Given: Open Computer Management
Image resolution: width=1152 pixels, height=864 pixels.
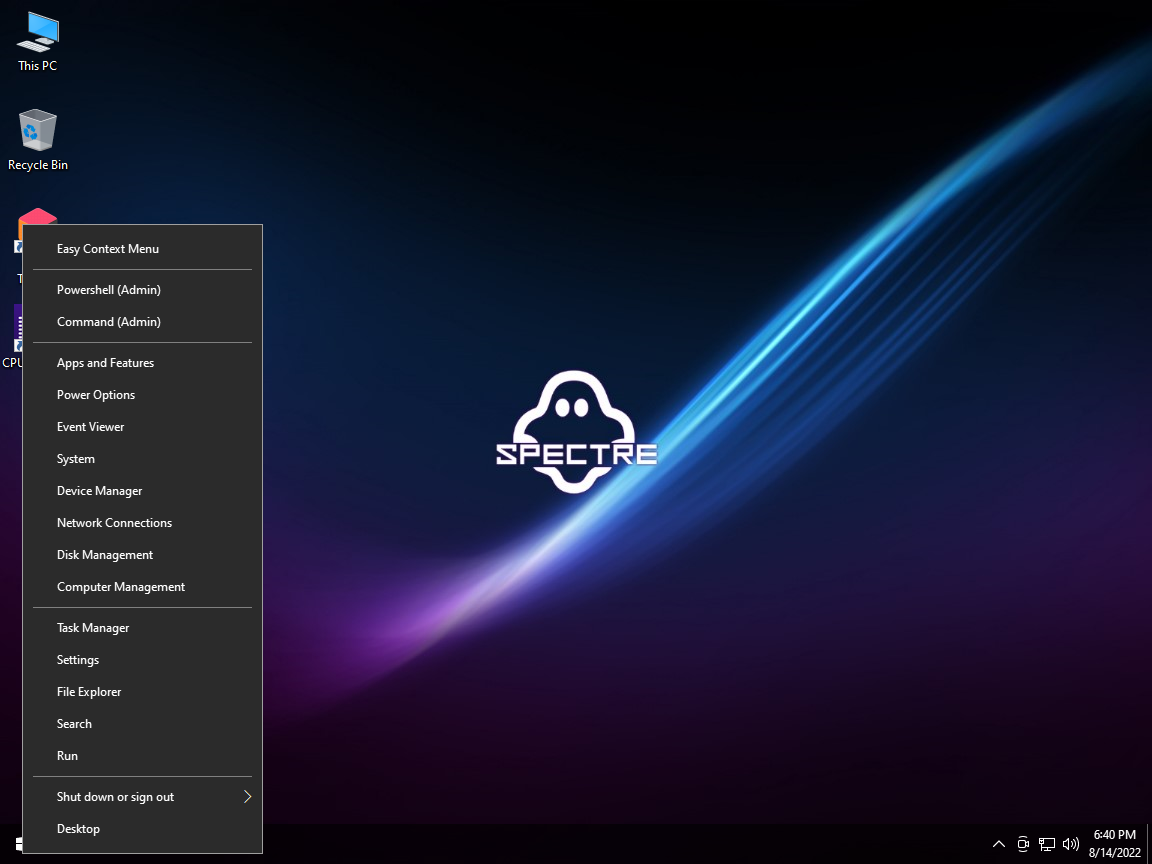Looking at the screenshot, I should coord(143,587).
